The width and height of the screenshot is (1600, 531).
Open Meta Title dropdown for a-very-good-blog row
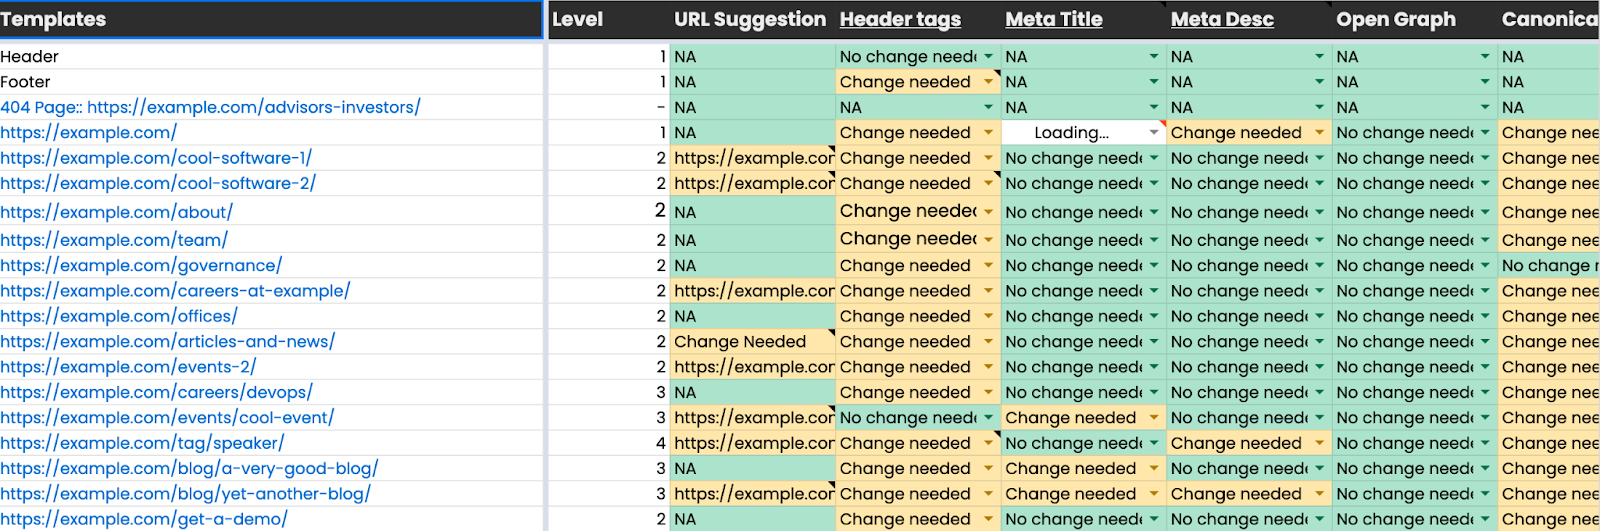pyautogui.click(x=1154, y=469)
